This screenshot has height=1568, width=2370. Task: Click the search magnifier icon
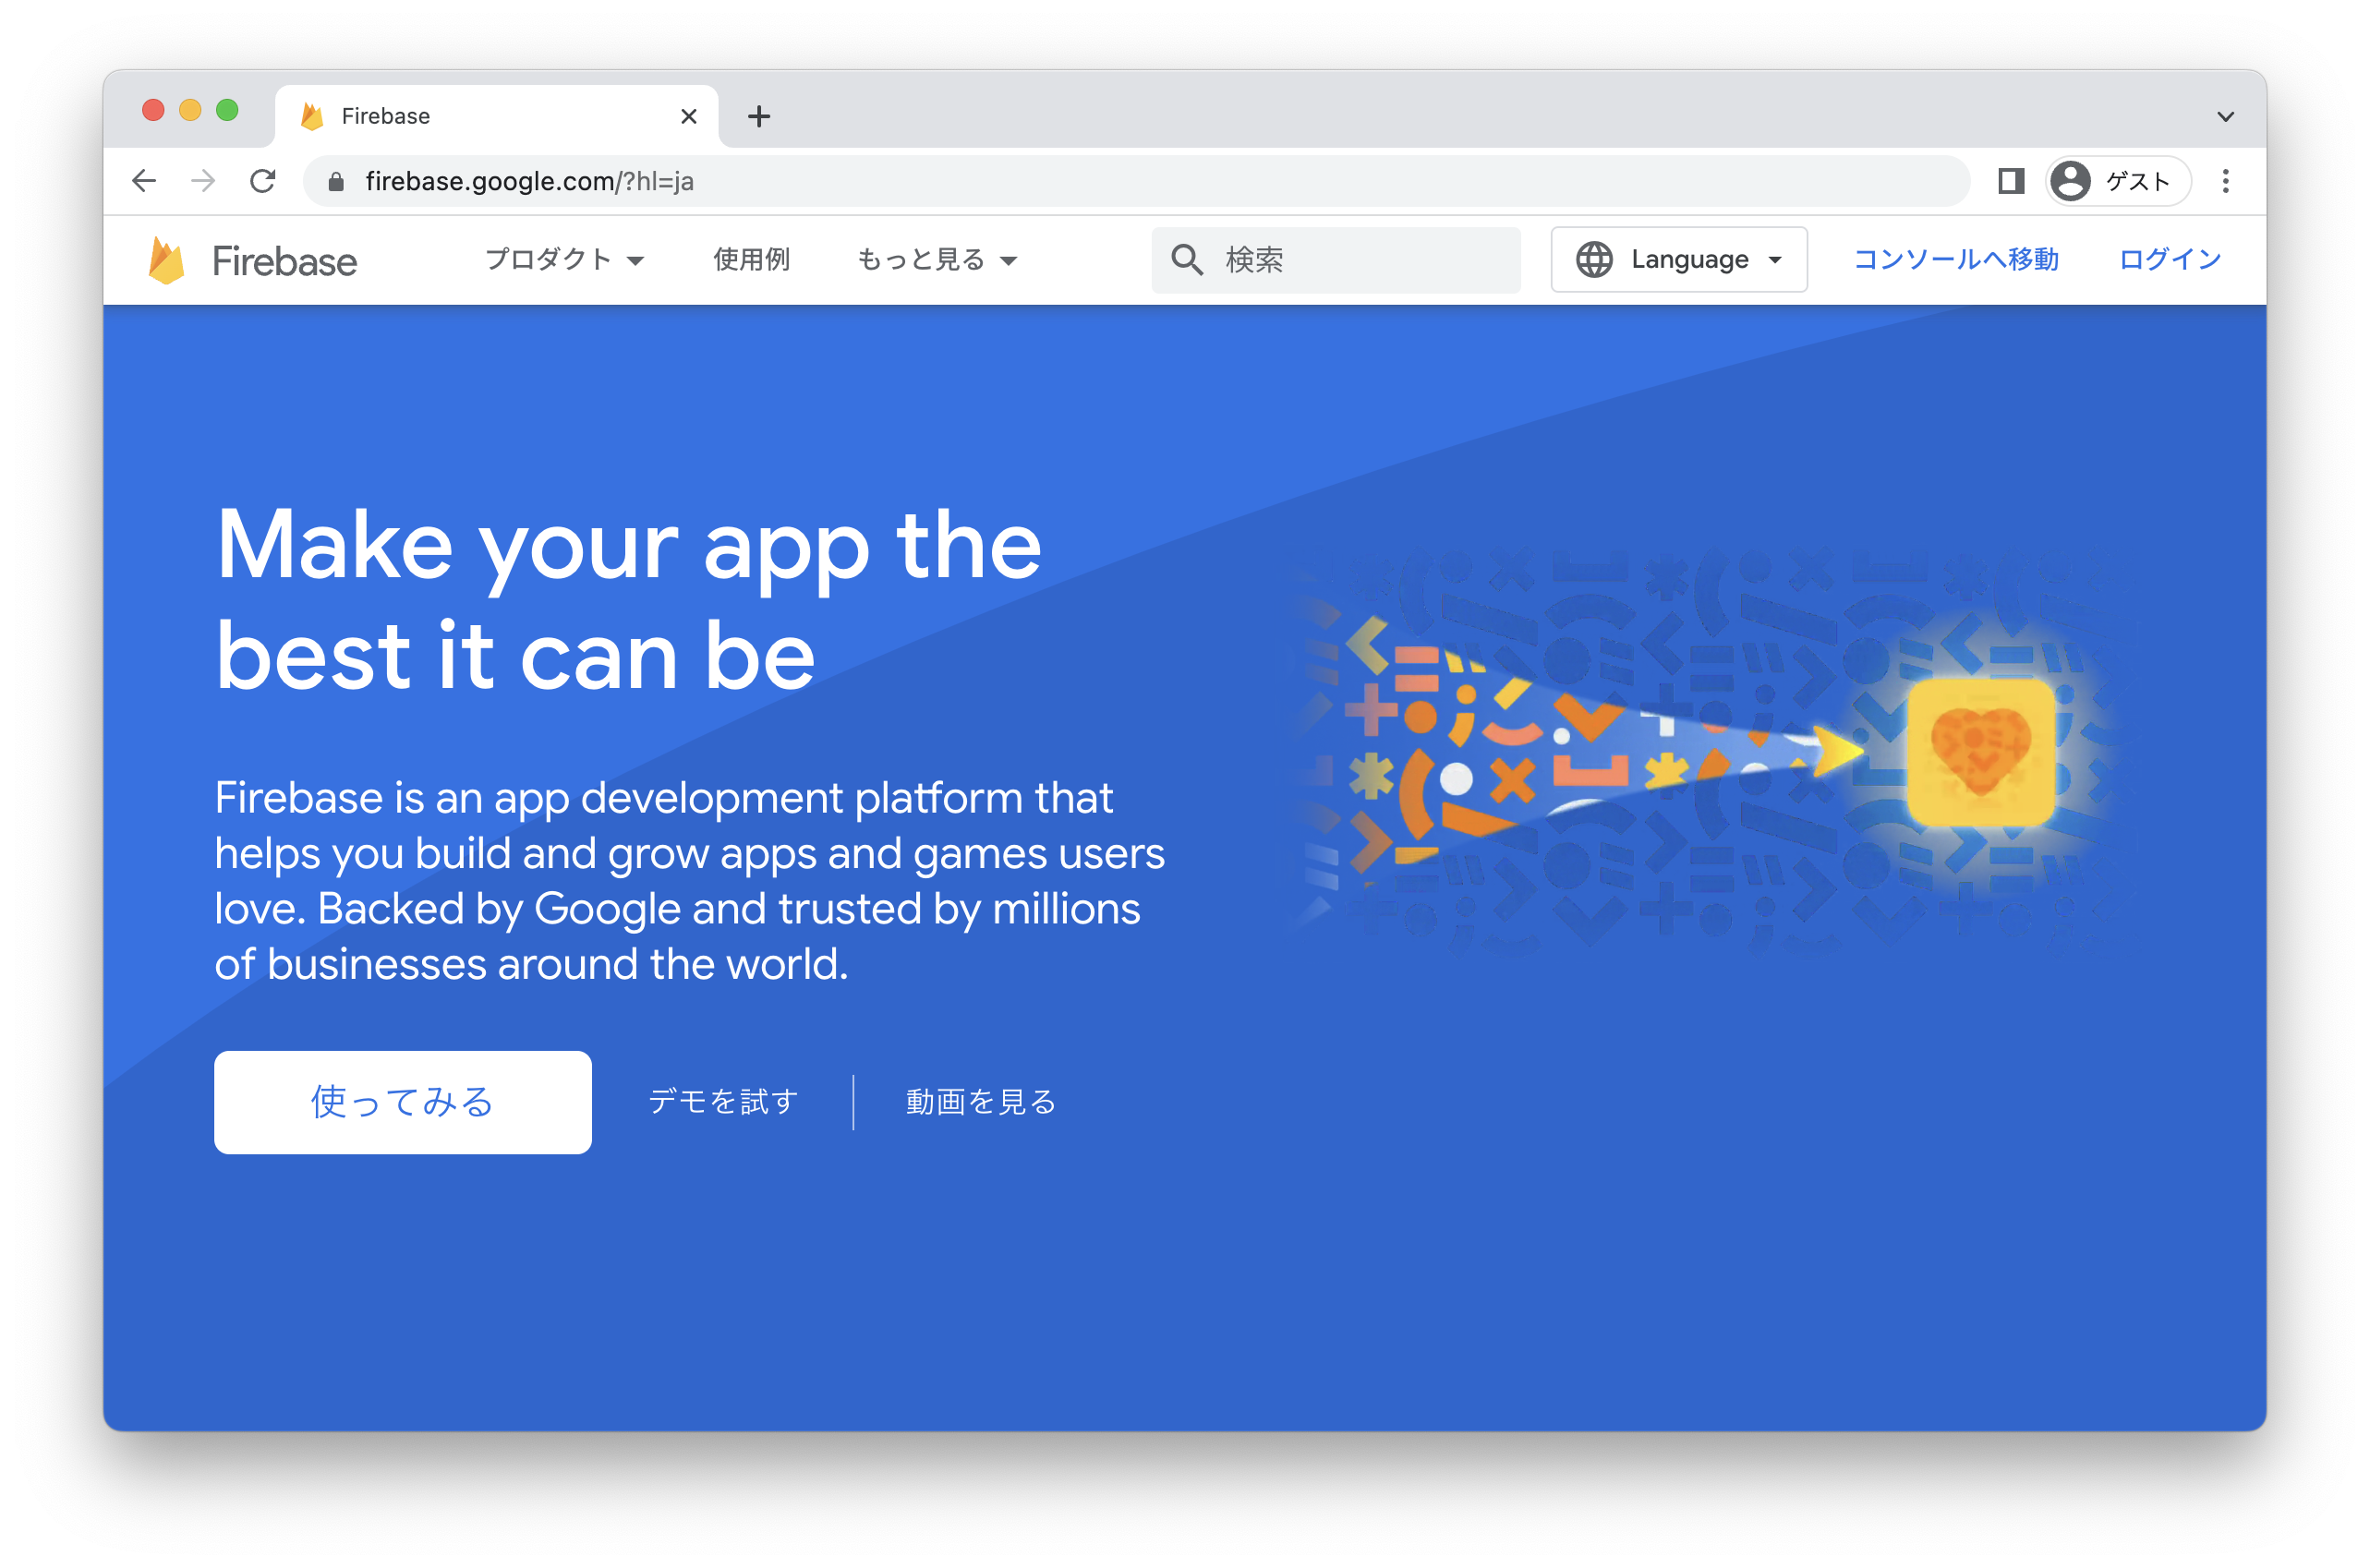(1187, 259)
